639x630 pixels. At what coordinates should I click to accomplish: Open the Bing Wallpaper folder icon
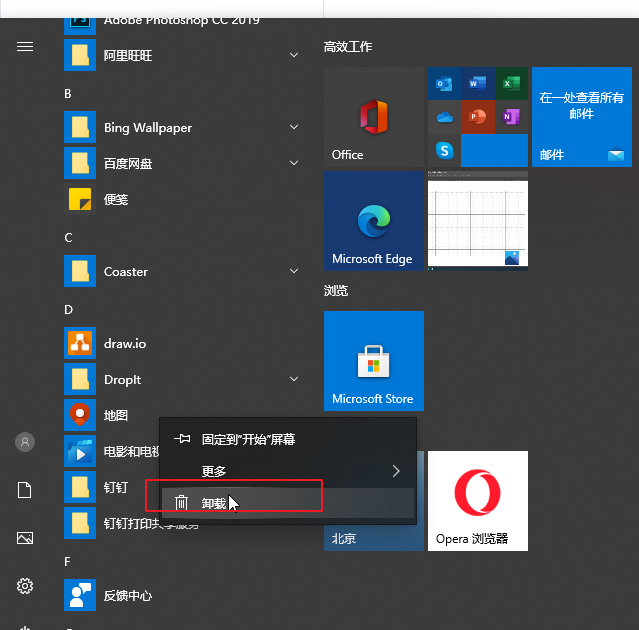(x=80, y=127)
